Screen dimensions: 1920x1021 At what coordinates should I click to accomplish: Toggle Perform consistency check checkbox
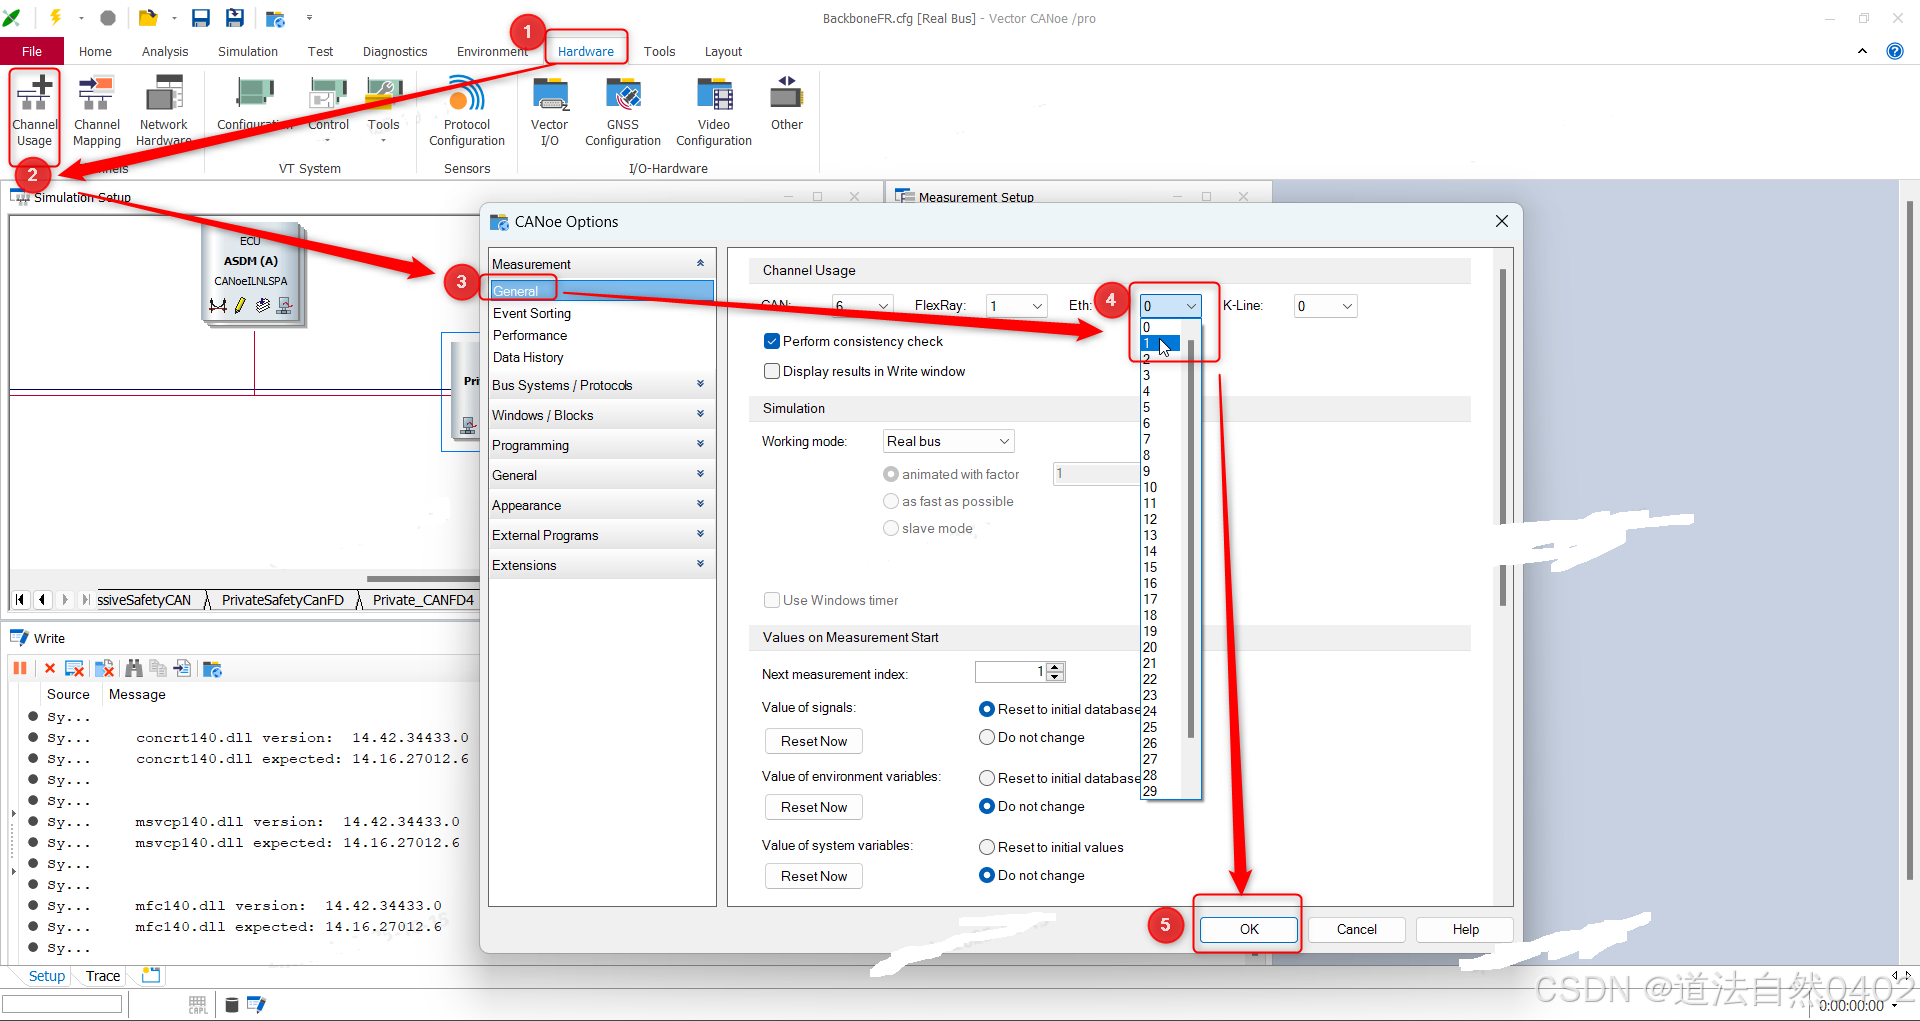(x=771, y=341)
